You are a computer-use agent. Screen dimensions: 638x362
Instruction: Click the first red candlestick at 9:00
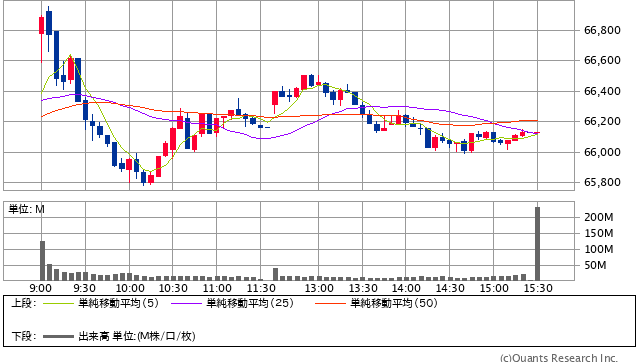[x=41, y=25]
